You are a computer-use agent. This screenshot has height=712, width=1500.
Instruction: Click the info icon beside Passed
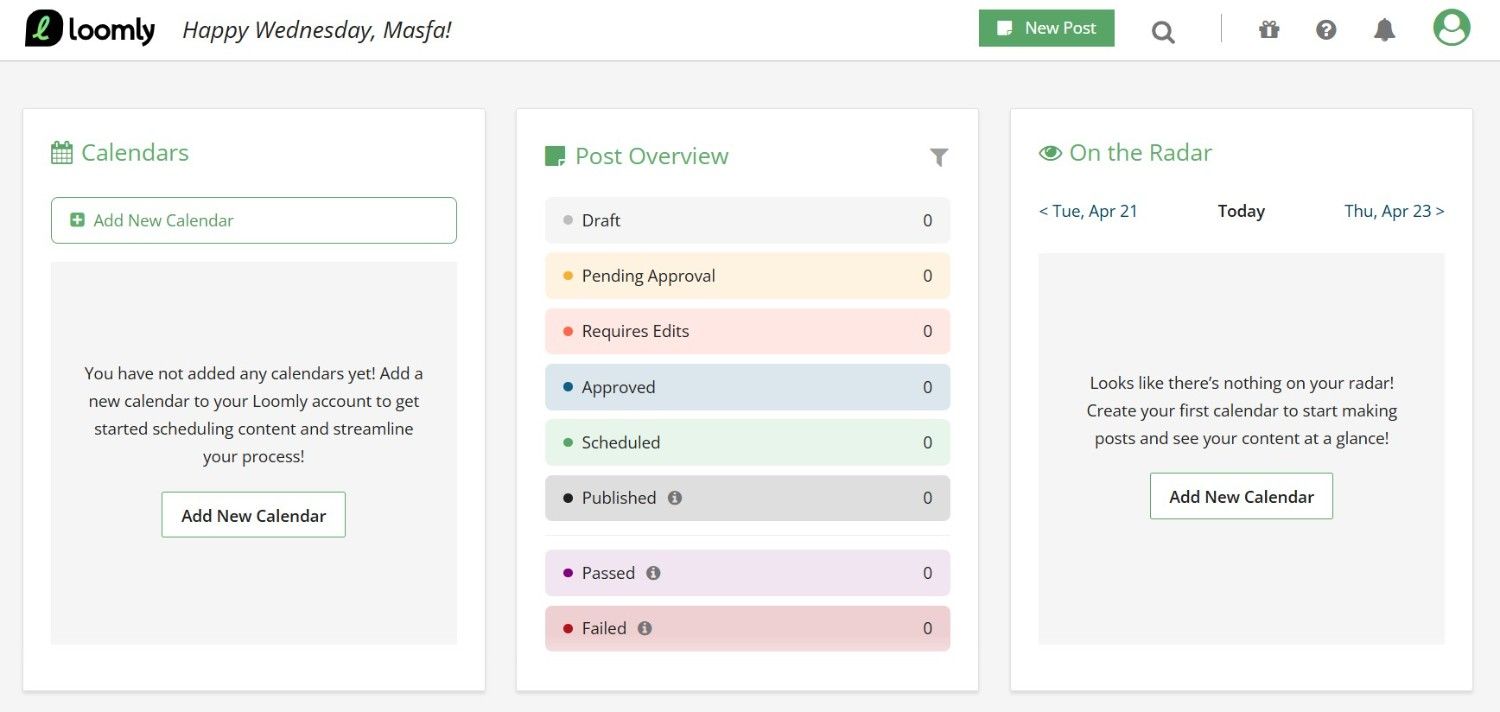653,572
